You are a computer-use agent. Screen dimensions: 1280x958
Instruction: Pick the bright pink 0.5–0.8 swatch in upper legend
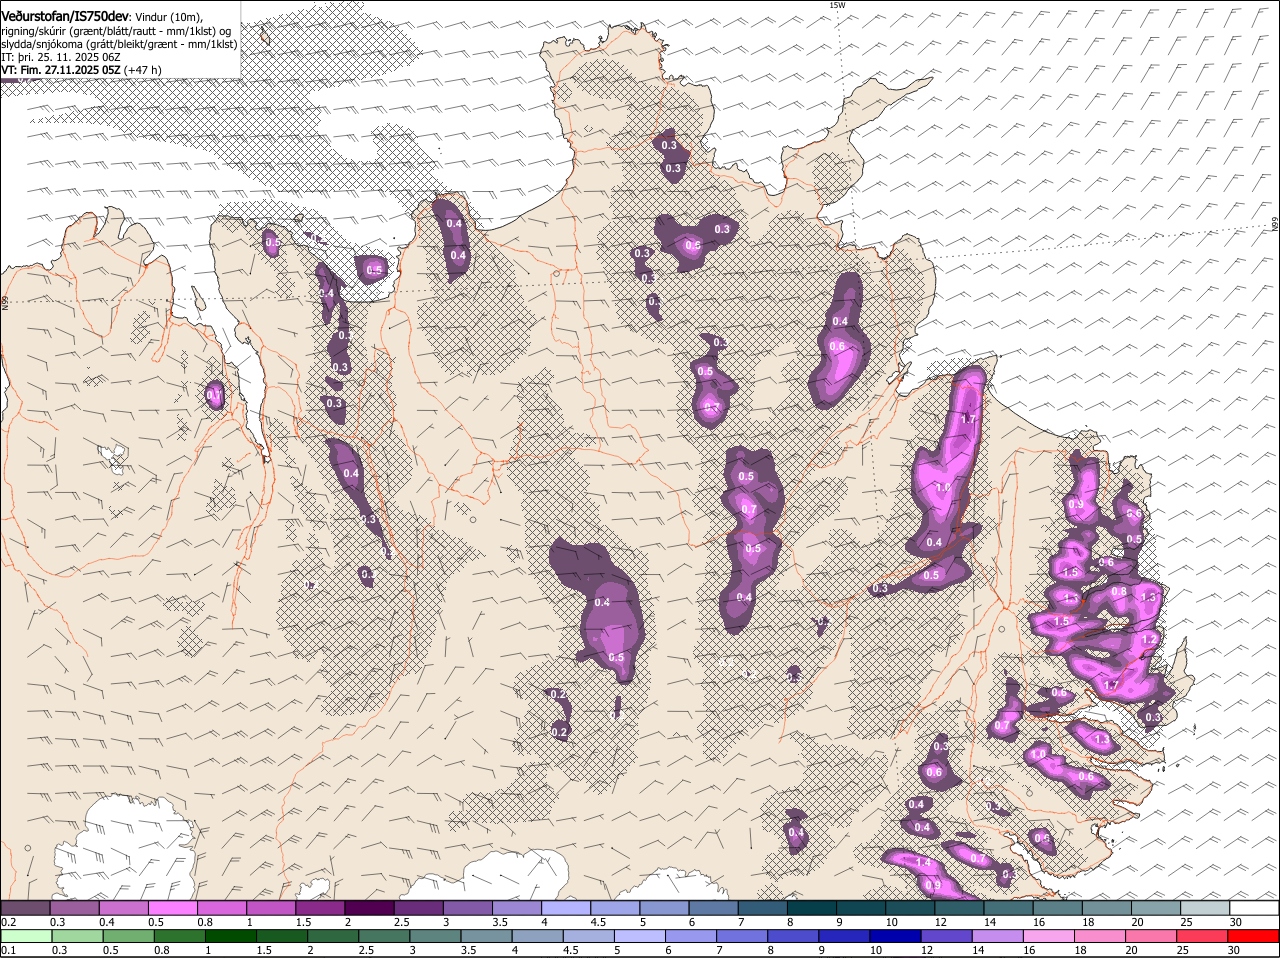172,908
